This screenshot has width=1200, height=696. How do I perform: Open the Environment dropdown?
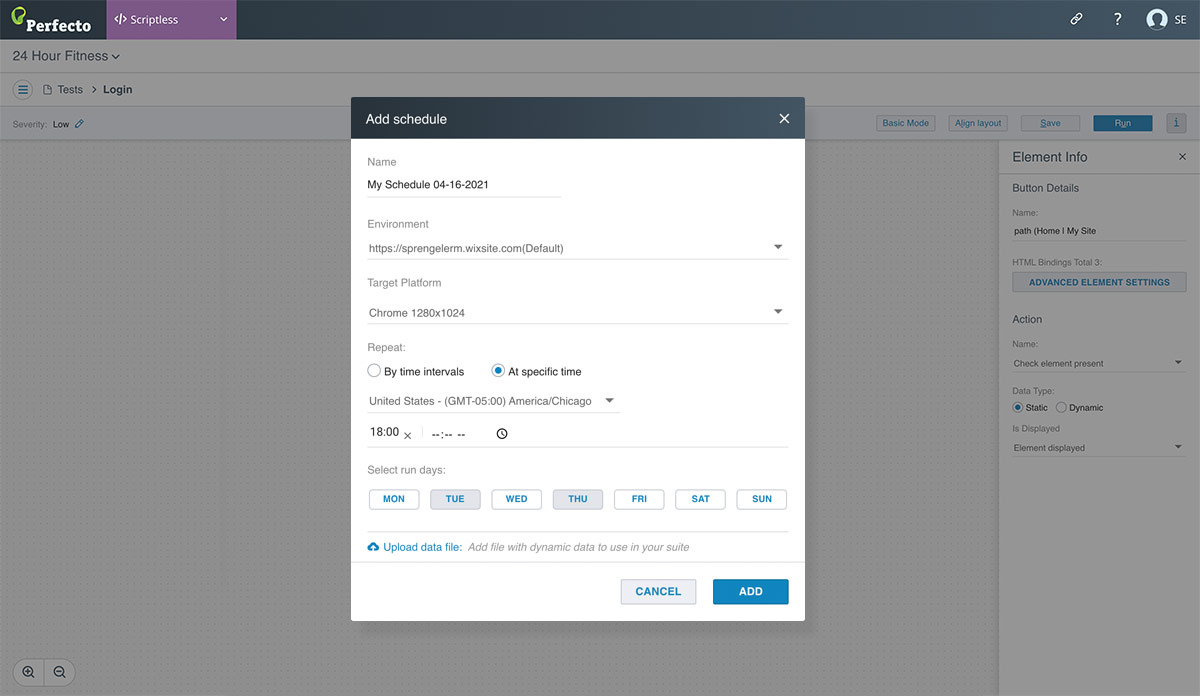[x=577, y=247]
